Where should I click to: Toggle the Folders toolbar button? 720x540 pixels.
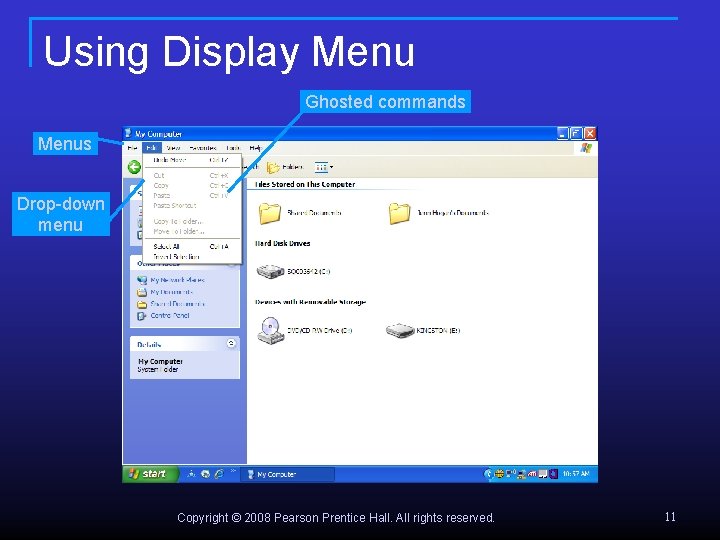(x=284, y=167)
